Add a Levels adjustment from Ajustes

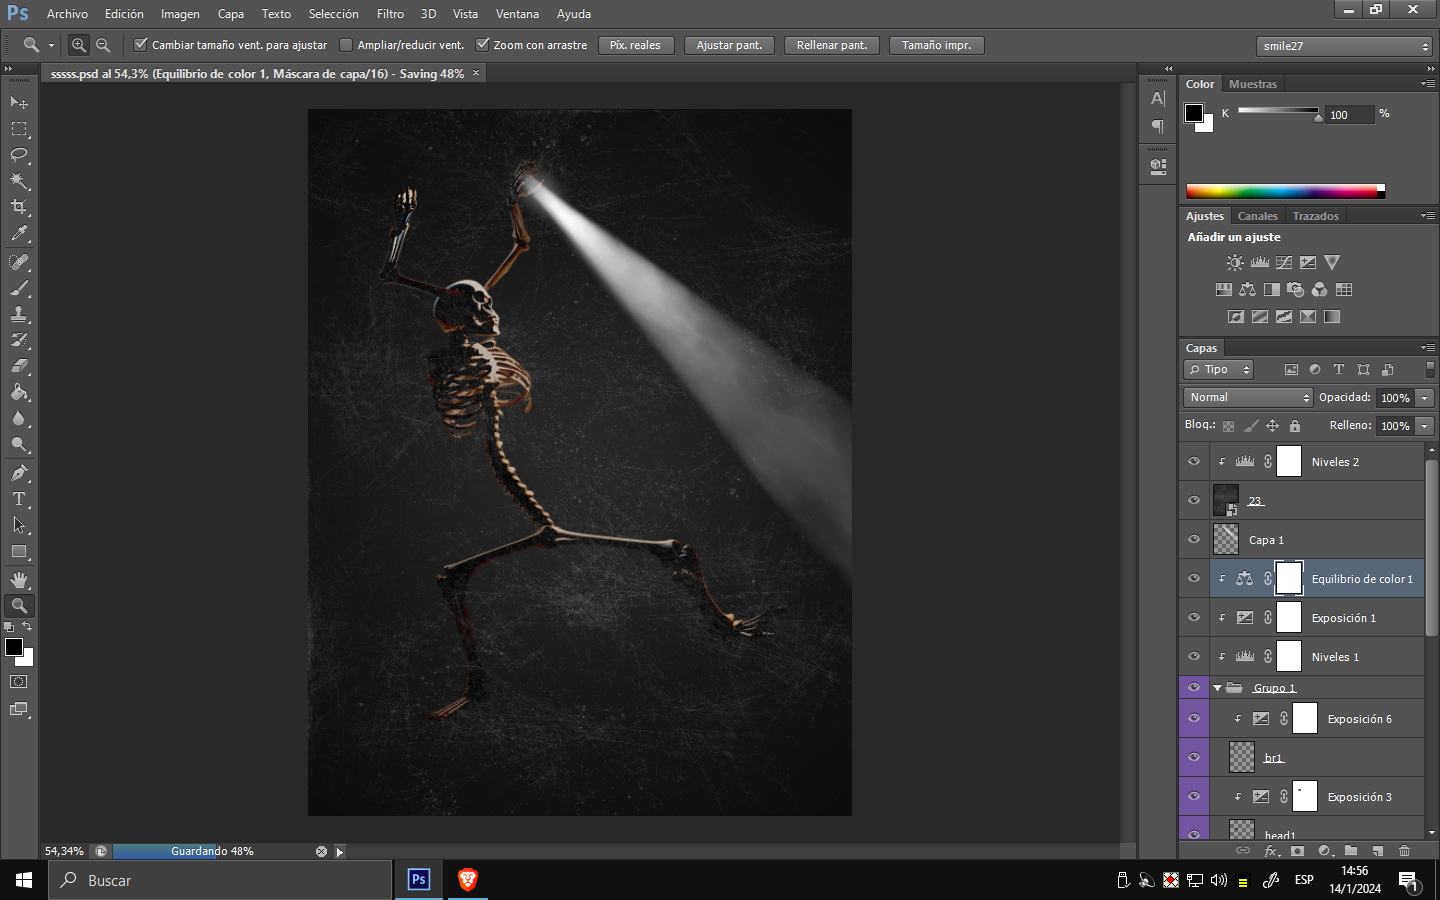pyautogui.click(x=1260, y=263)
